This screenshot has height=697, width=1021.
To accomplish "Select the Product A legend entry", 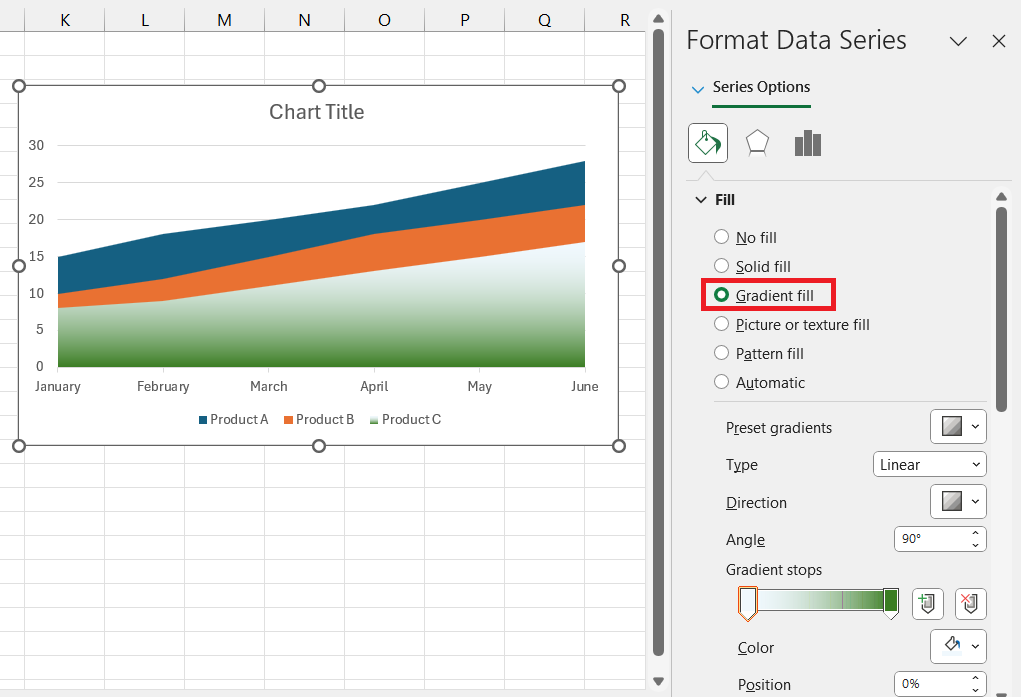I will coord(234,420).
